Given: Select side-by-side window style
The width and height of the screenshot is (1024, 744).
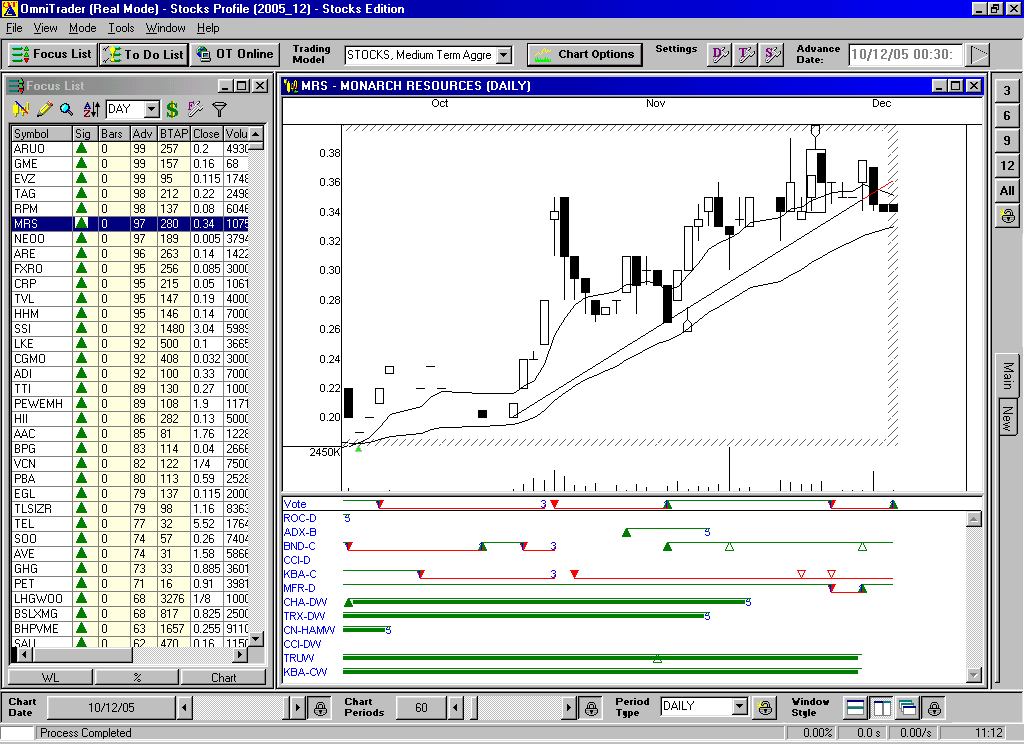Looking at the screenshot, I should pyautogui.click(x=882, y=708).
